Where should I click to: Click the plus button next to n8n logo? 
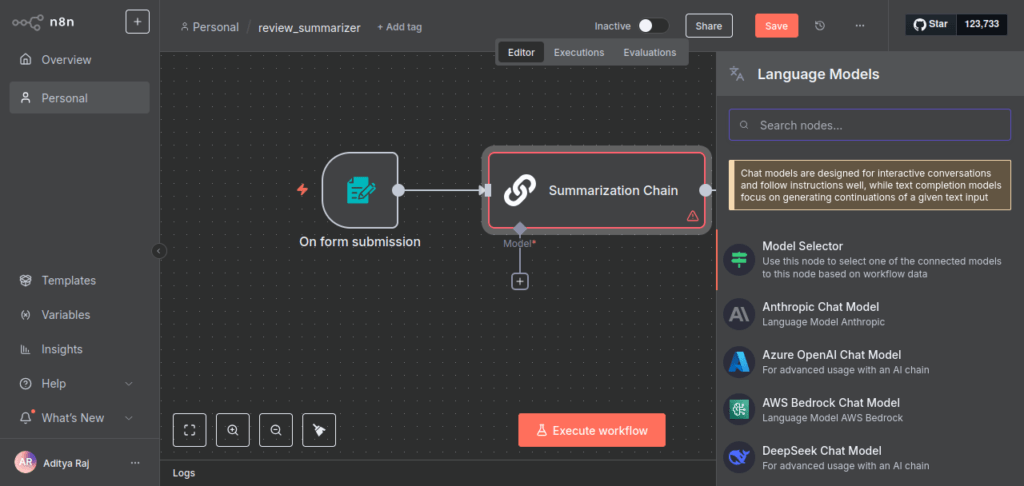pyautogui.click(x=137, y=21)
